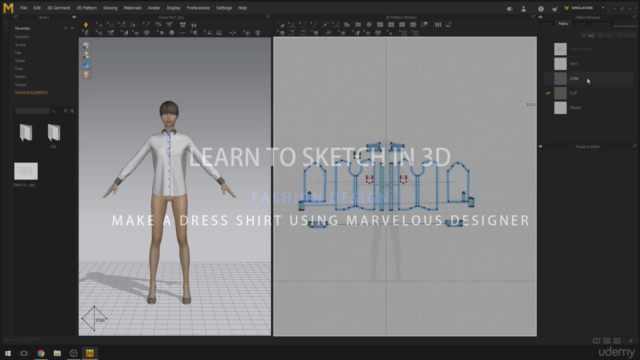Click the yellow plus icon in the 2D toolbar's lower row
The image size is (640, 360).
point(390,33)
